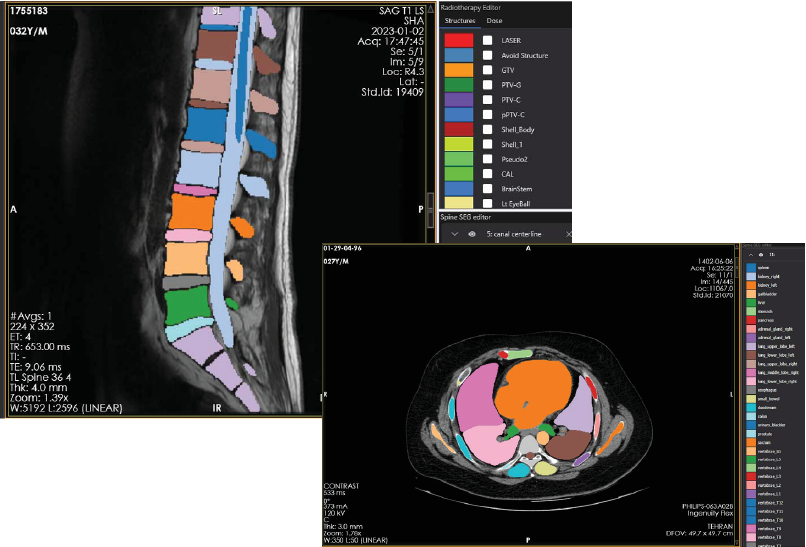Toggle eye icon for canal centerline segment
The height and width of the screenshot is (547, 806).
coord(471,235)
